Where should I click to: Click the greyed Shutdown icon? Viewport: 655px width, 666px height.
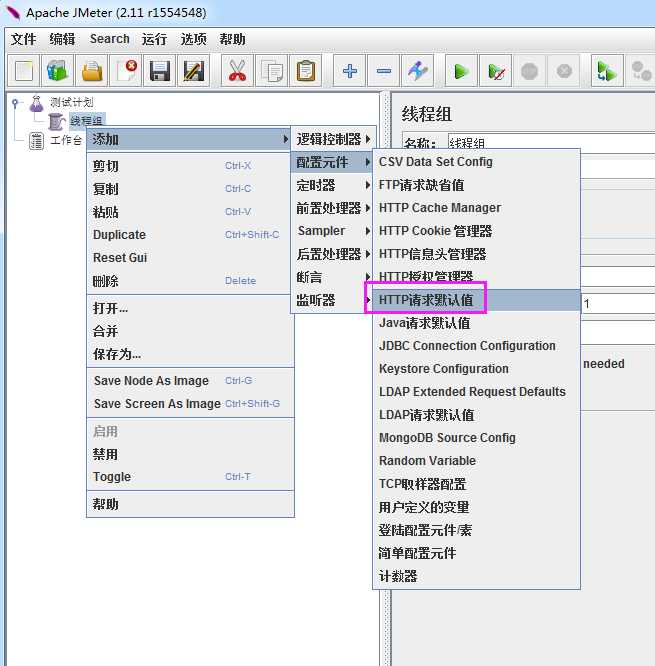[564, 71]
